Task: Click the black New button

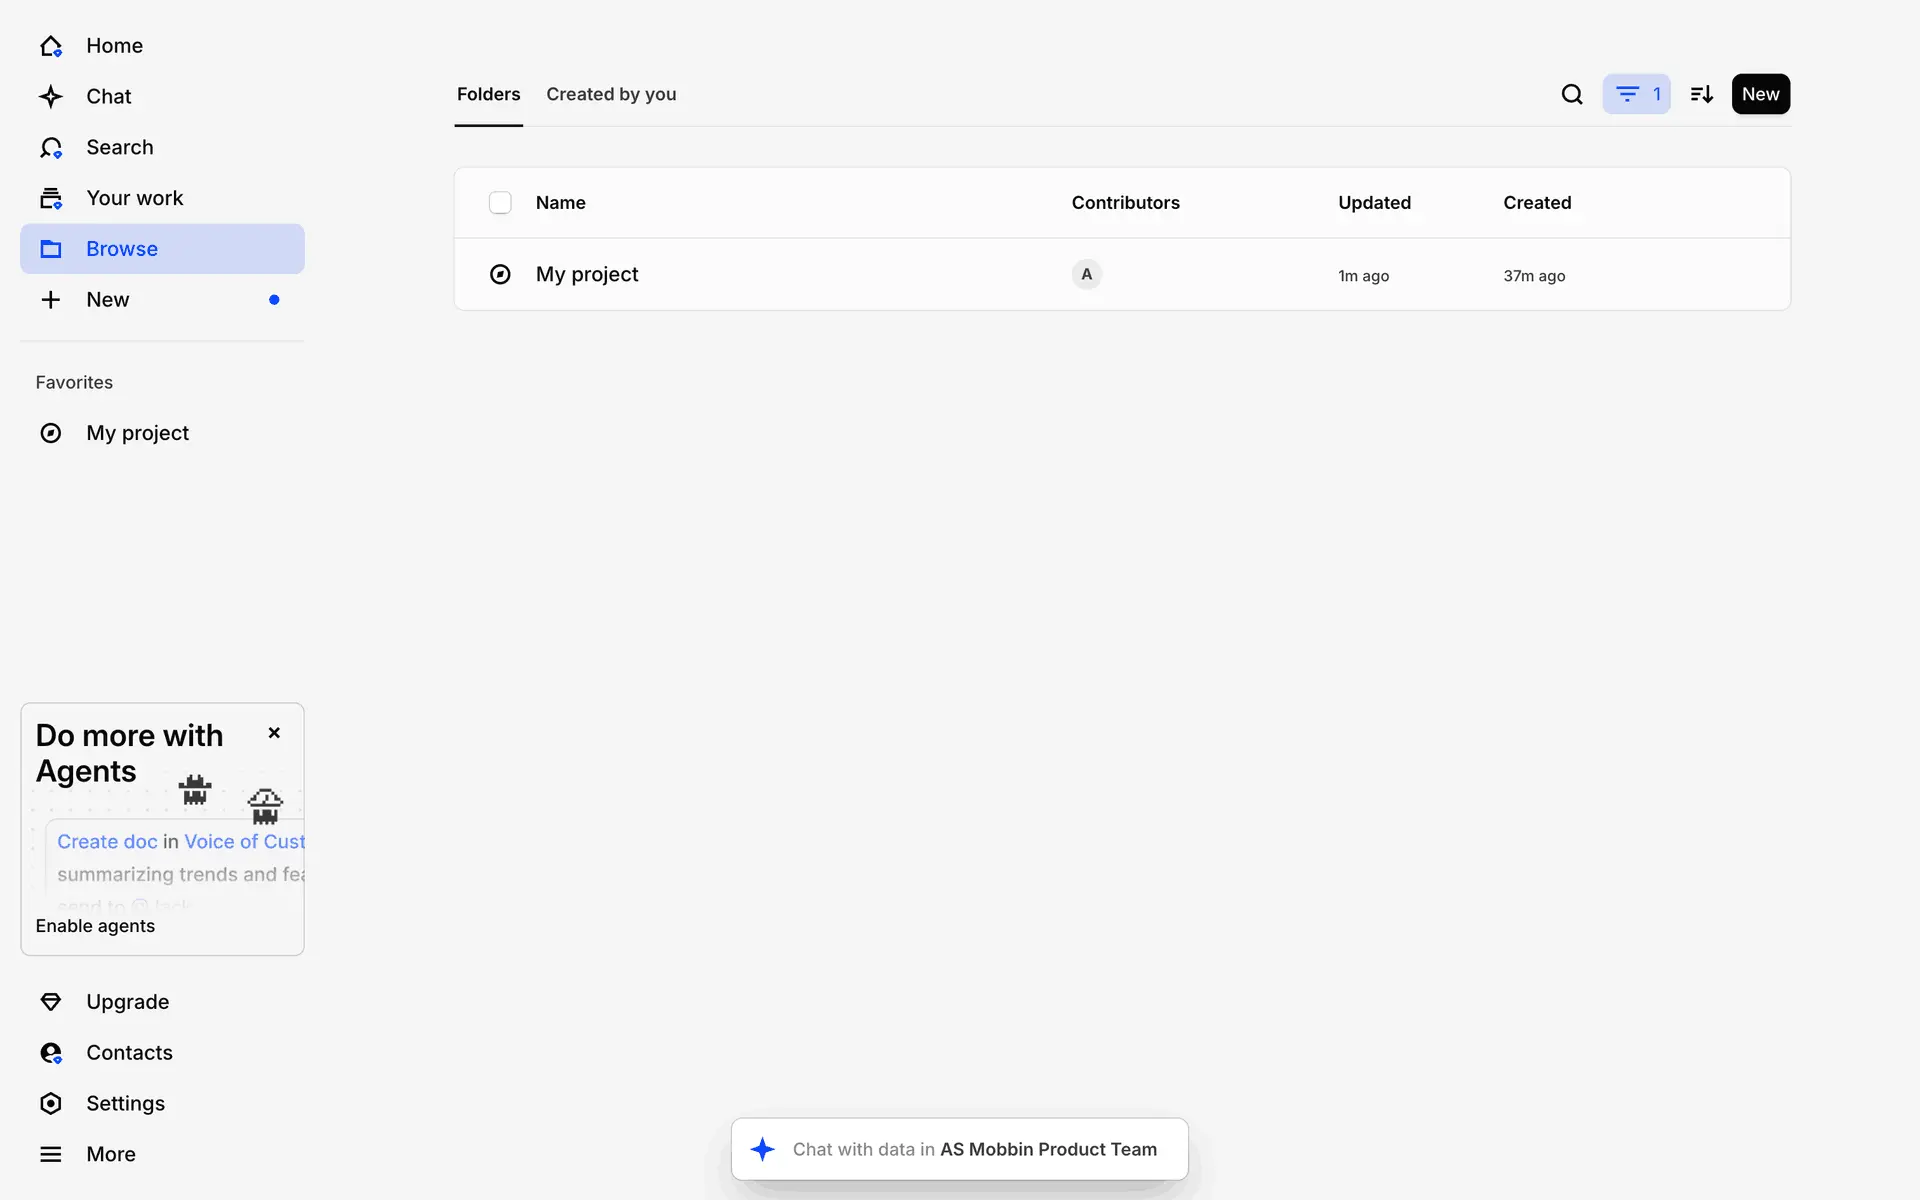Action: coord(1760,94)
